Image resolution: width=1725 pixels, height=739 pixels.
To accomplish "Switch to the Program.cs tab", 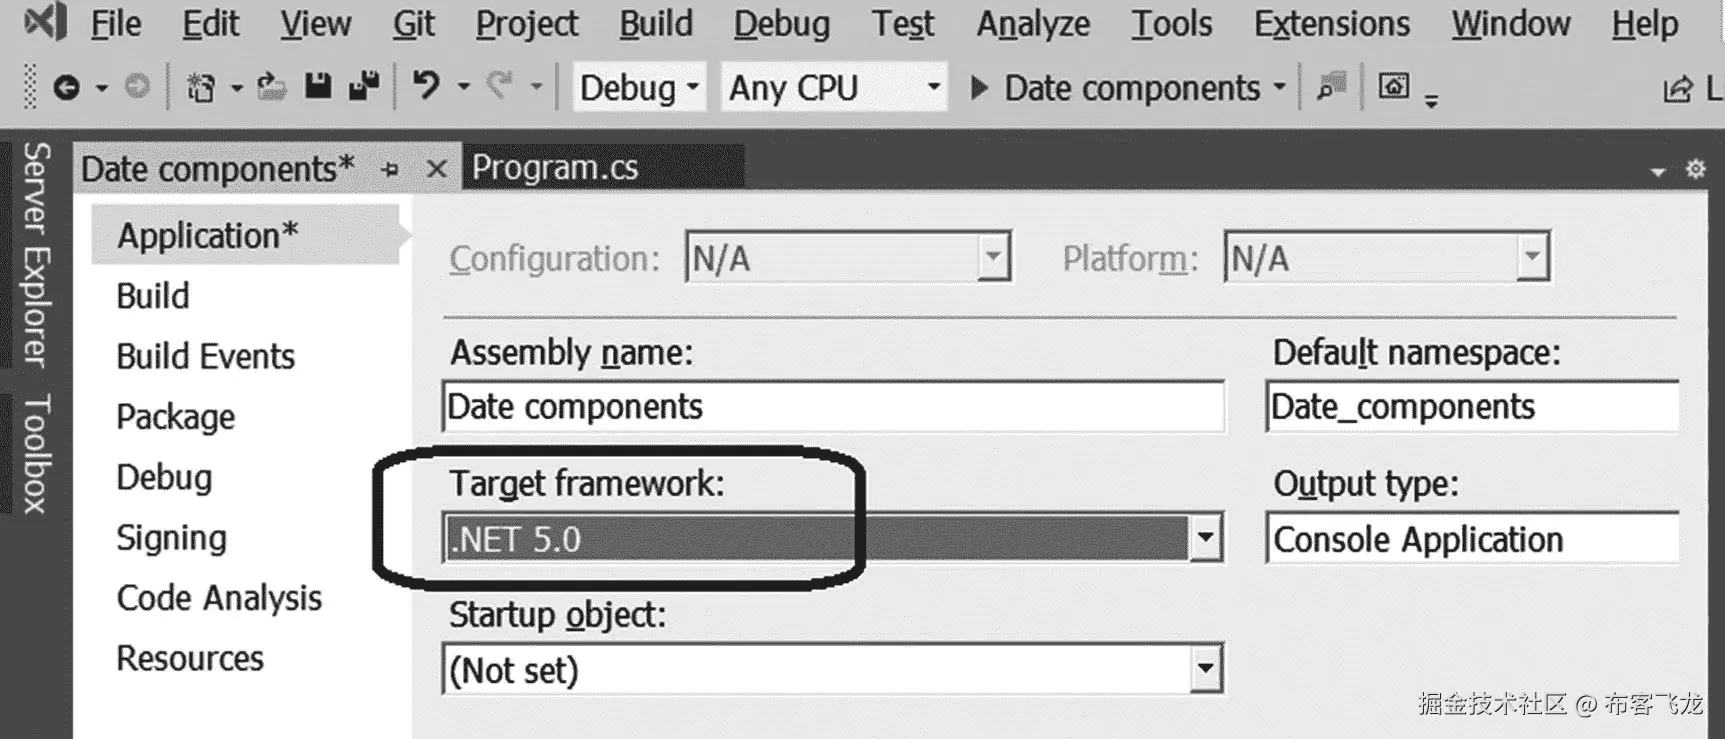I will [x=555, y=167].
